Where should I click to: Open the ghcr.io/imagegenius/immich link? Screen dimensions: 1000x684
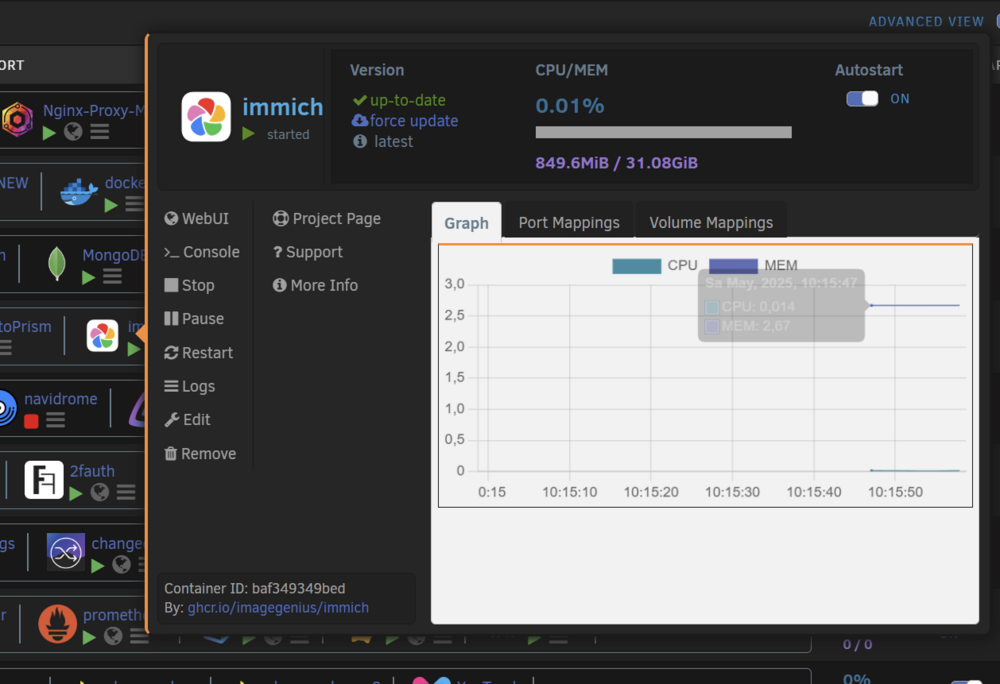pos(278,608)
